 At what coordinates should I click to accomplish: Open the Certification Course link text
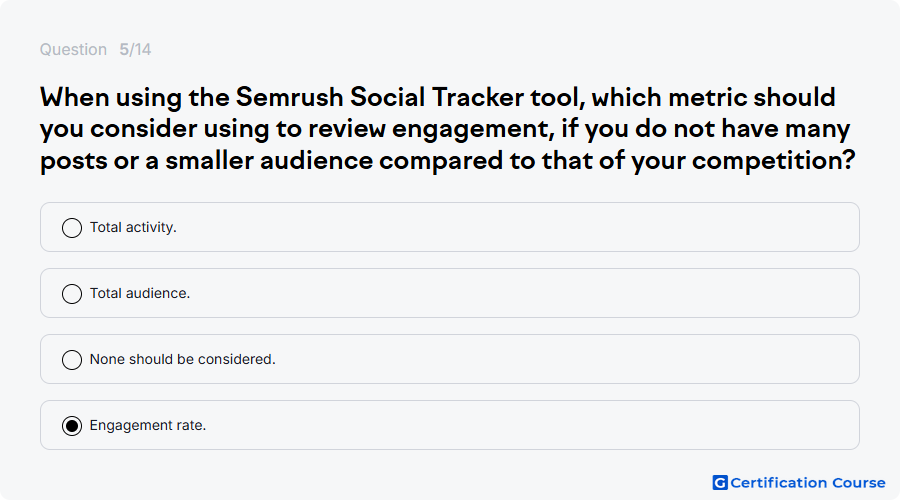(808, 483)
